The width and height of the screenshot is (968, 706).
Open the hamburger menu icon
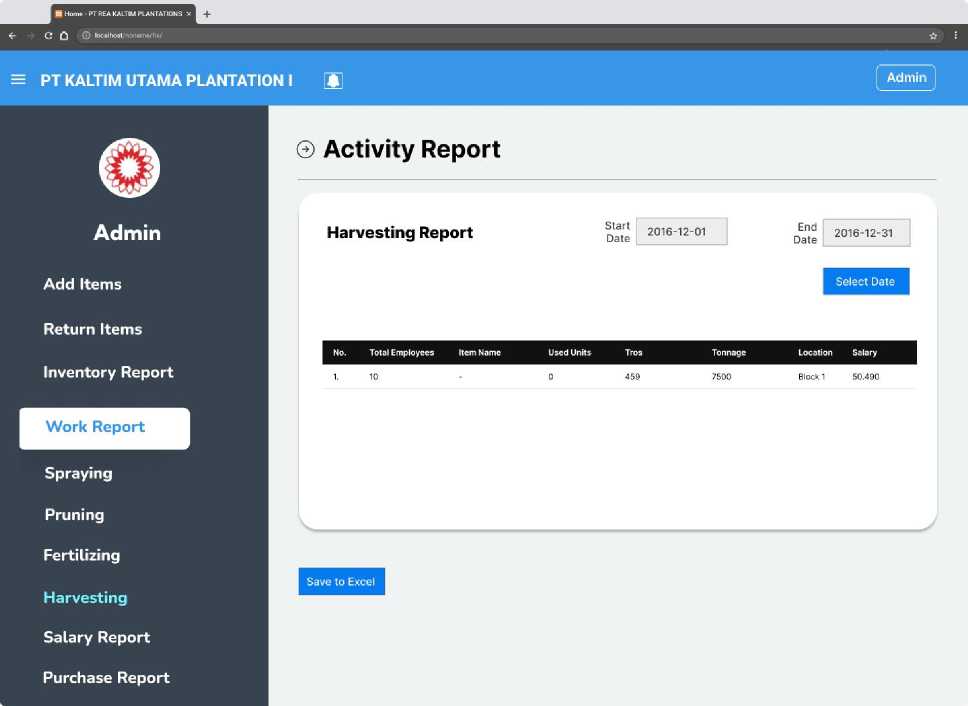[x=19, y=80]
